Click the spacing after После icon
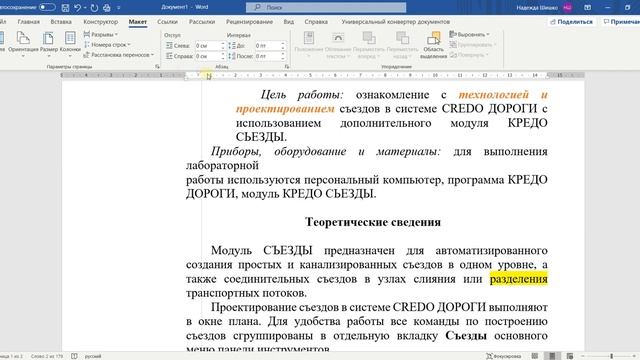This screenshot has width=640, height=360. (232, 56)
